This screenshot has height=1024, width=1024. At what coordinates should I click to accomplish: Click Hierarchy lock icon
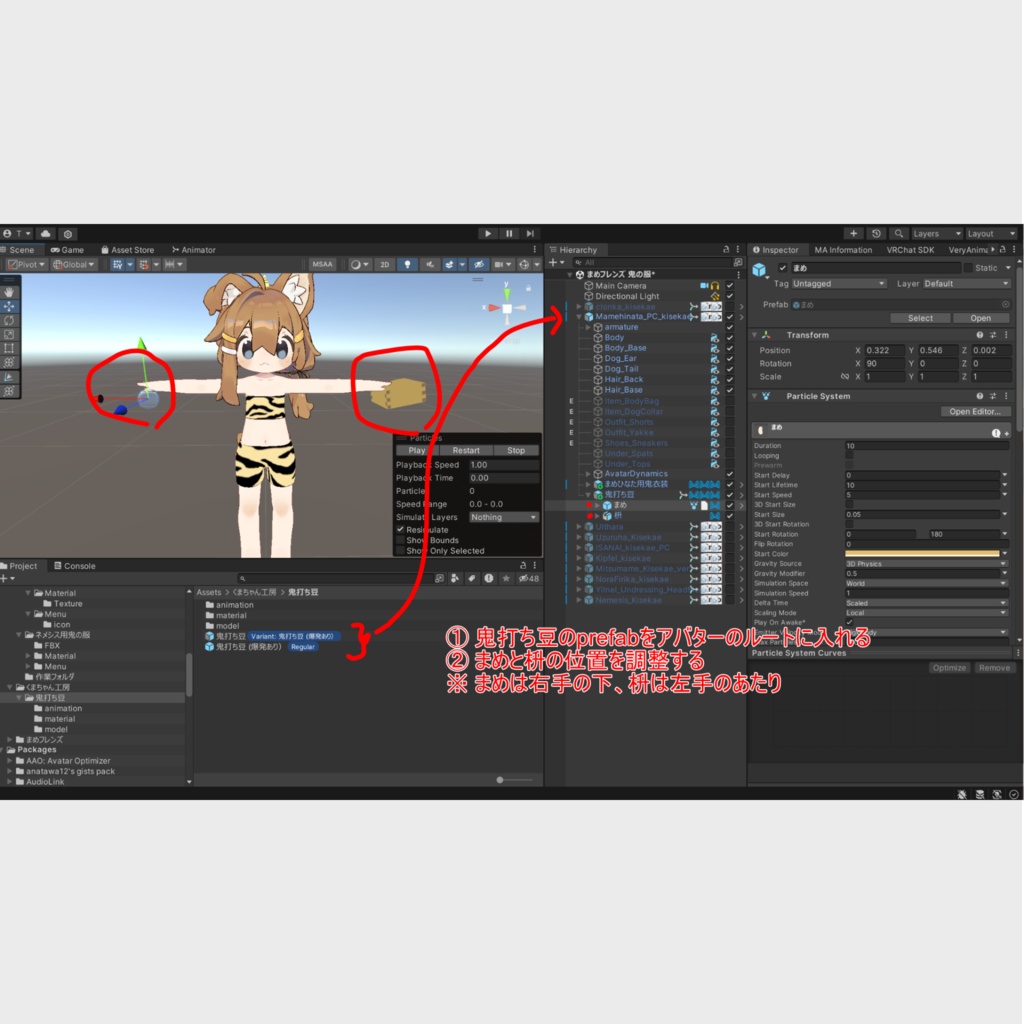click(726, 250)
